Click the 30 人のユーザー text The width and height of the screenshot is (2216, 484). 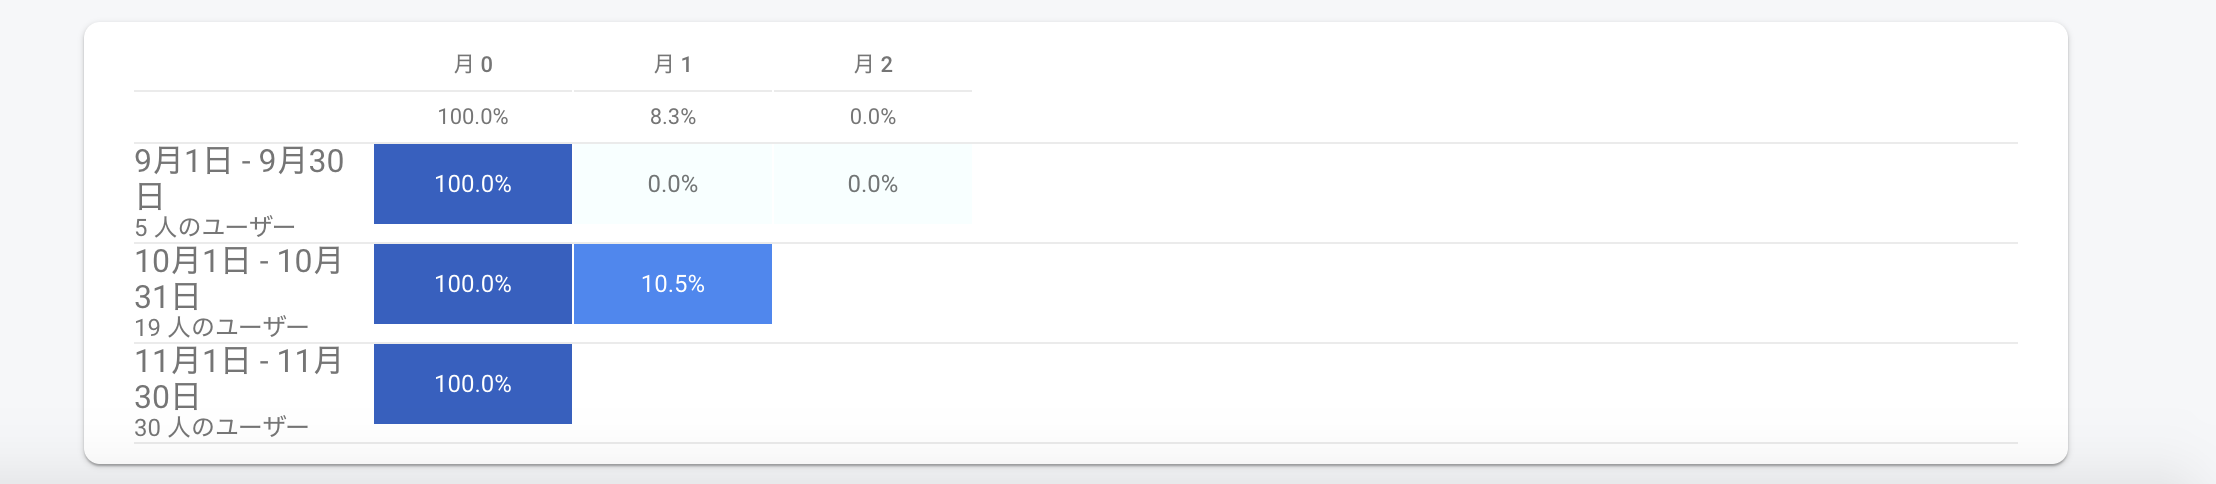click(222, 427)
